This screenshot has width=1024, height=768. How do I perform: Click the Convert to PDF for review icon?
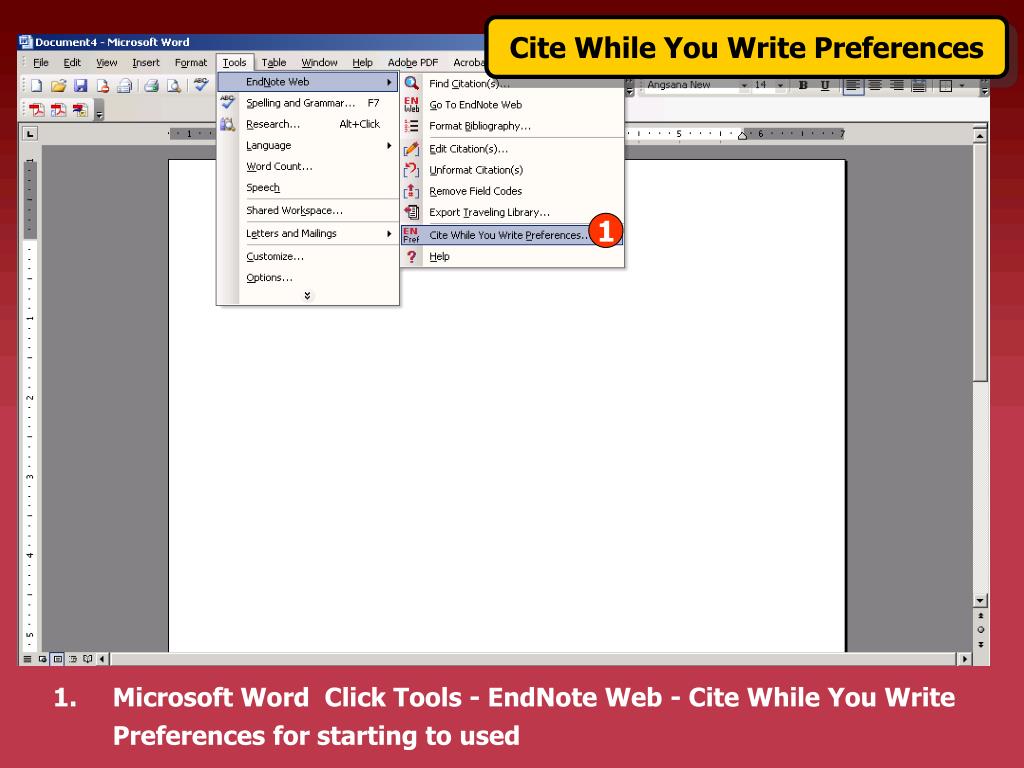(80, 110)
